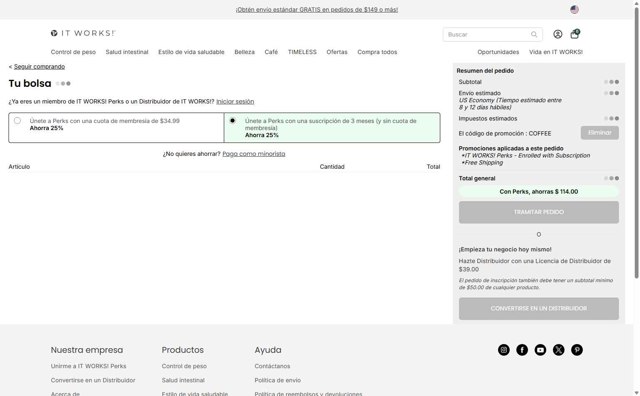Open the Instagram social icon
Viewport: 640px width, 396px height.
point(504,350)
